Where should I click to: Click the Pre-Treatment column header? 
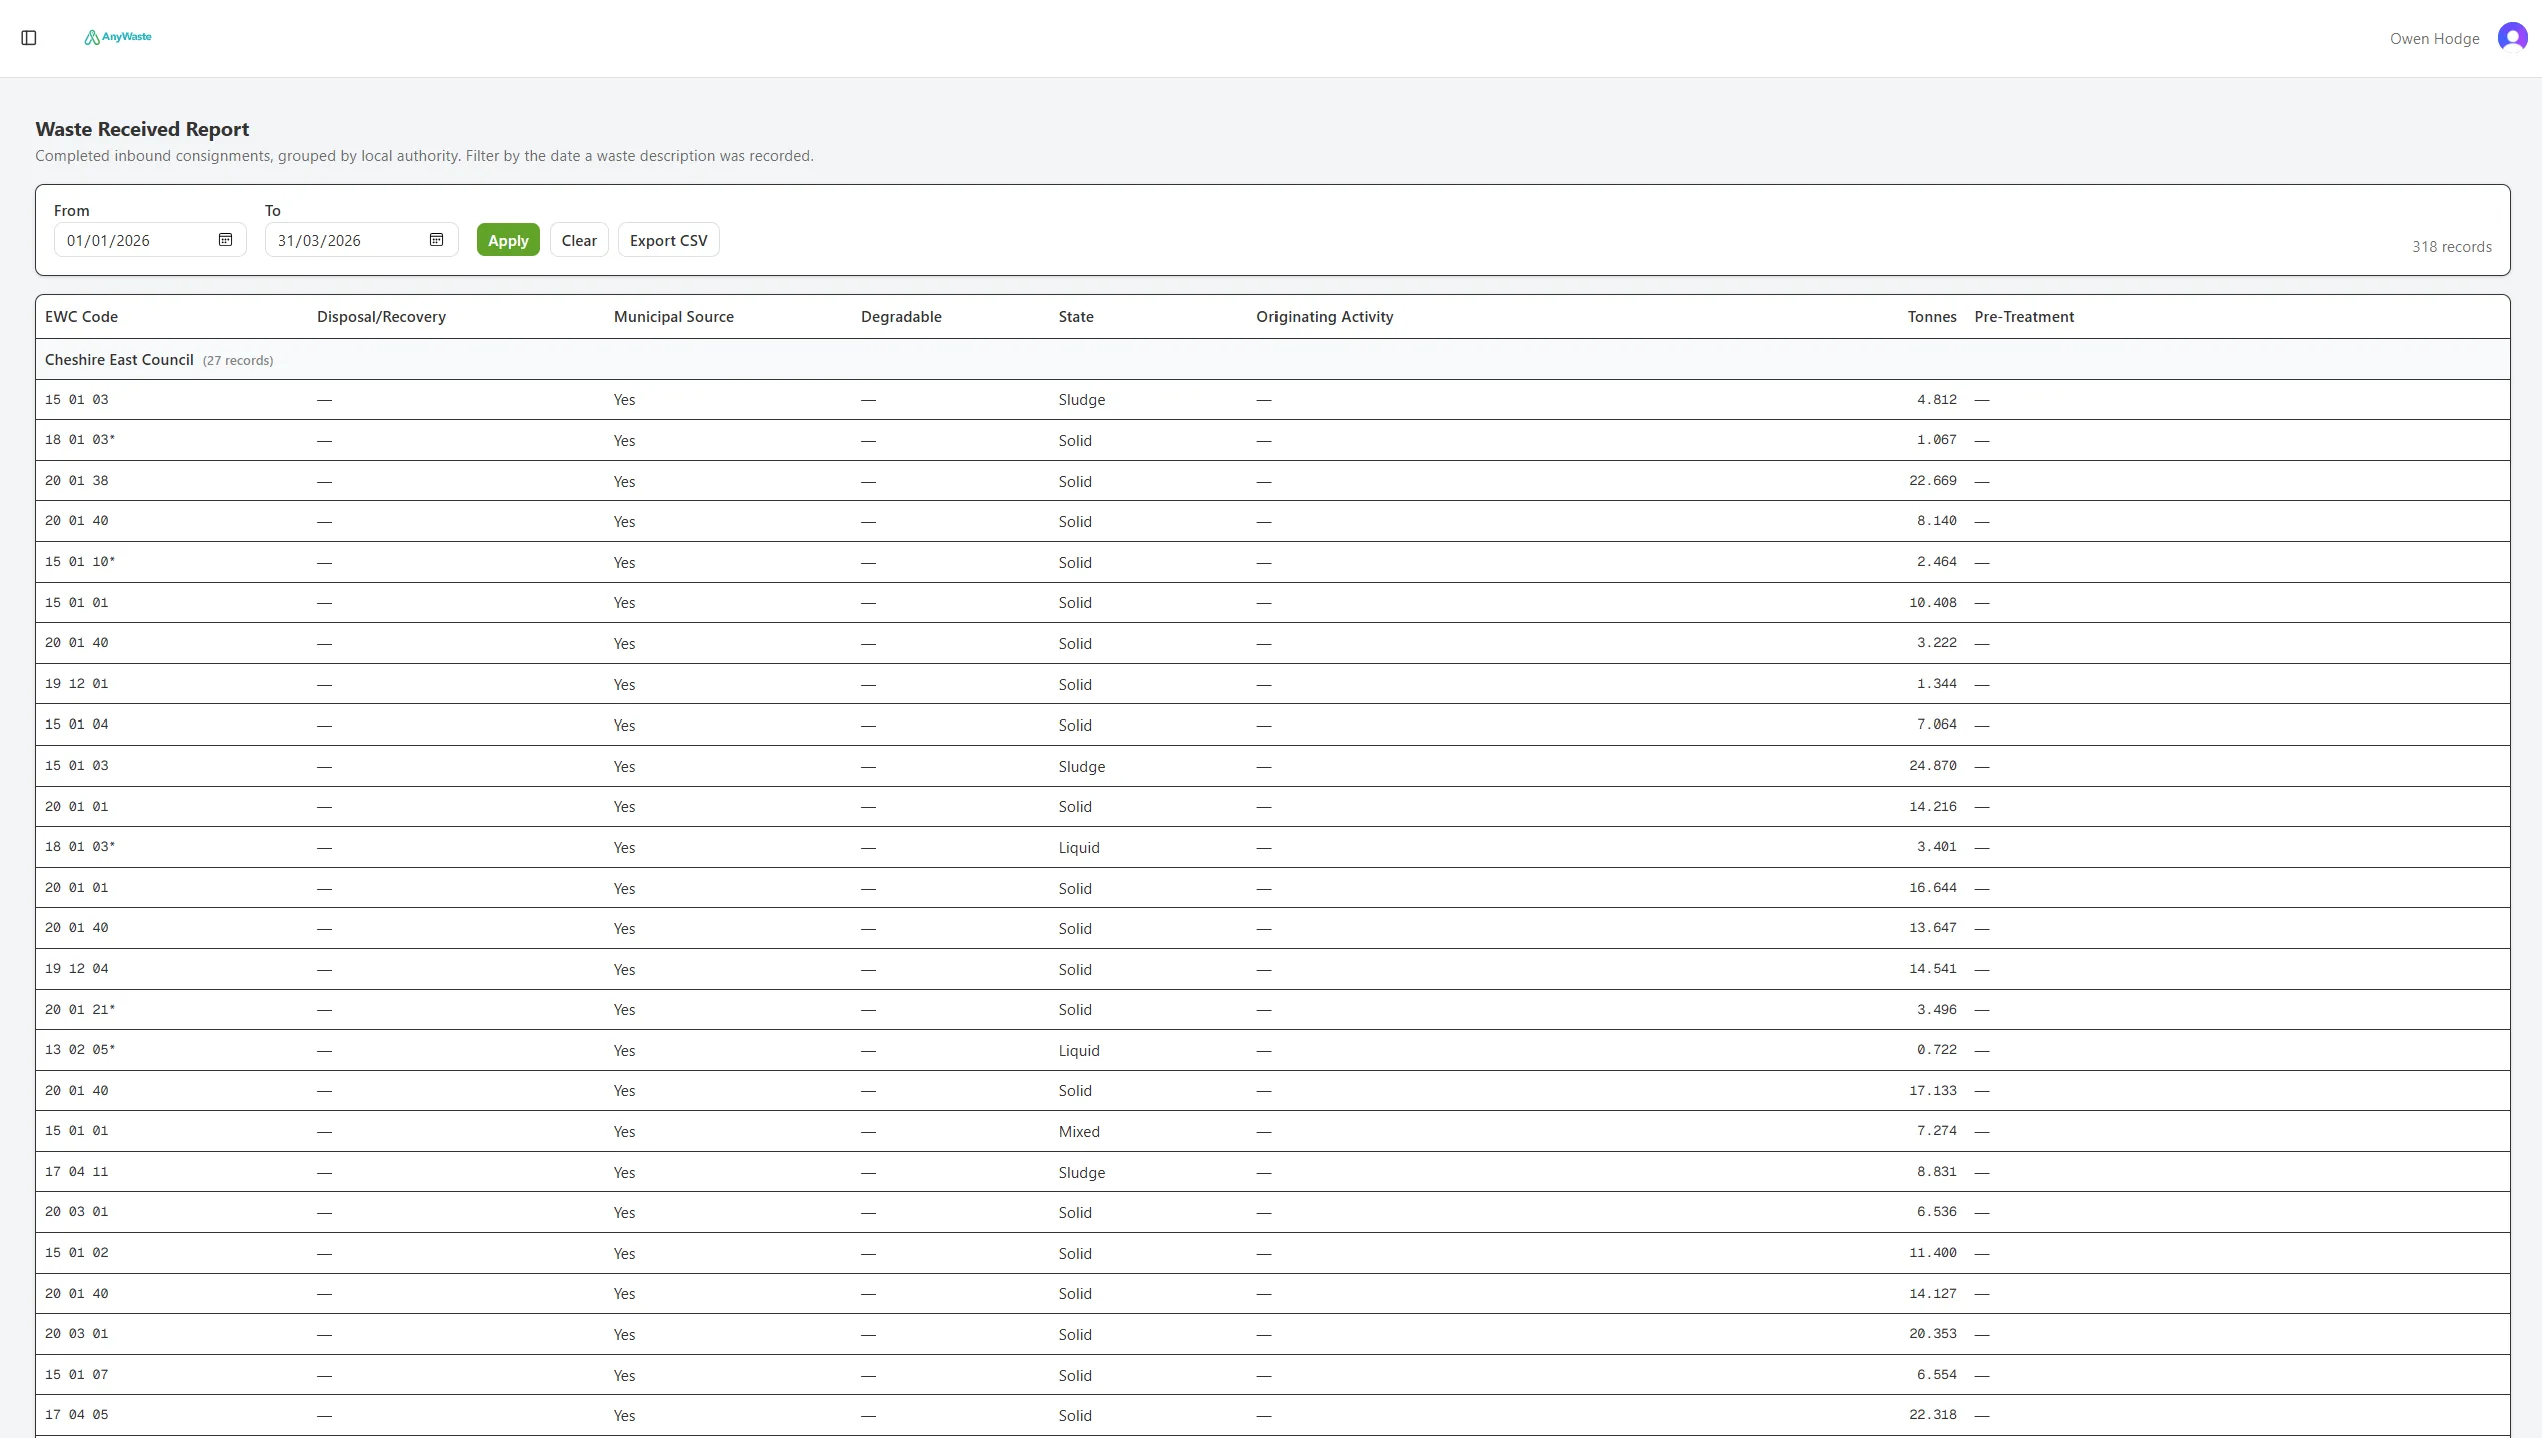click(x=2024, y=317)
